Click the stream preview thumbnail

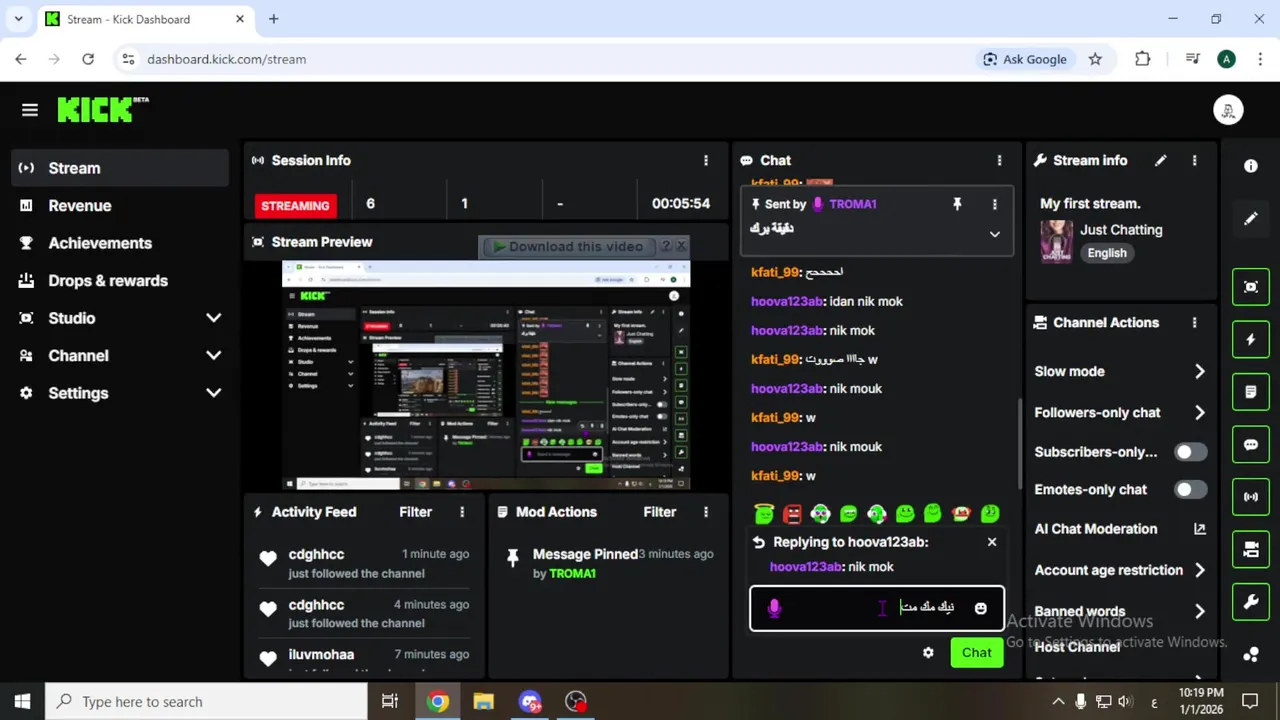coord(486,375)
